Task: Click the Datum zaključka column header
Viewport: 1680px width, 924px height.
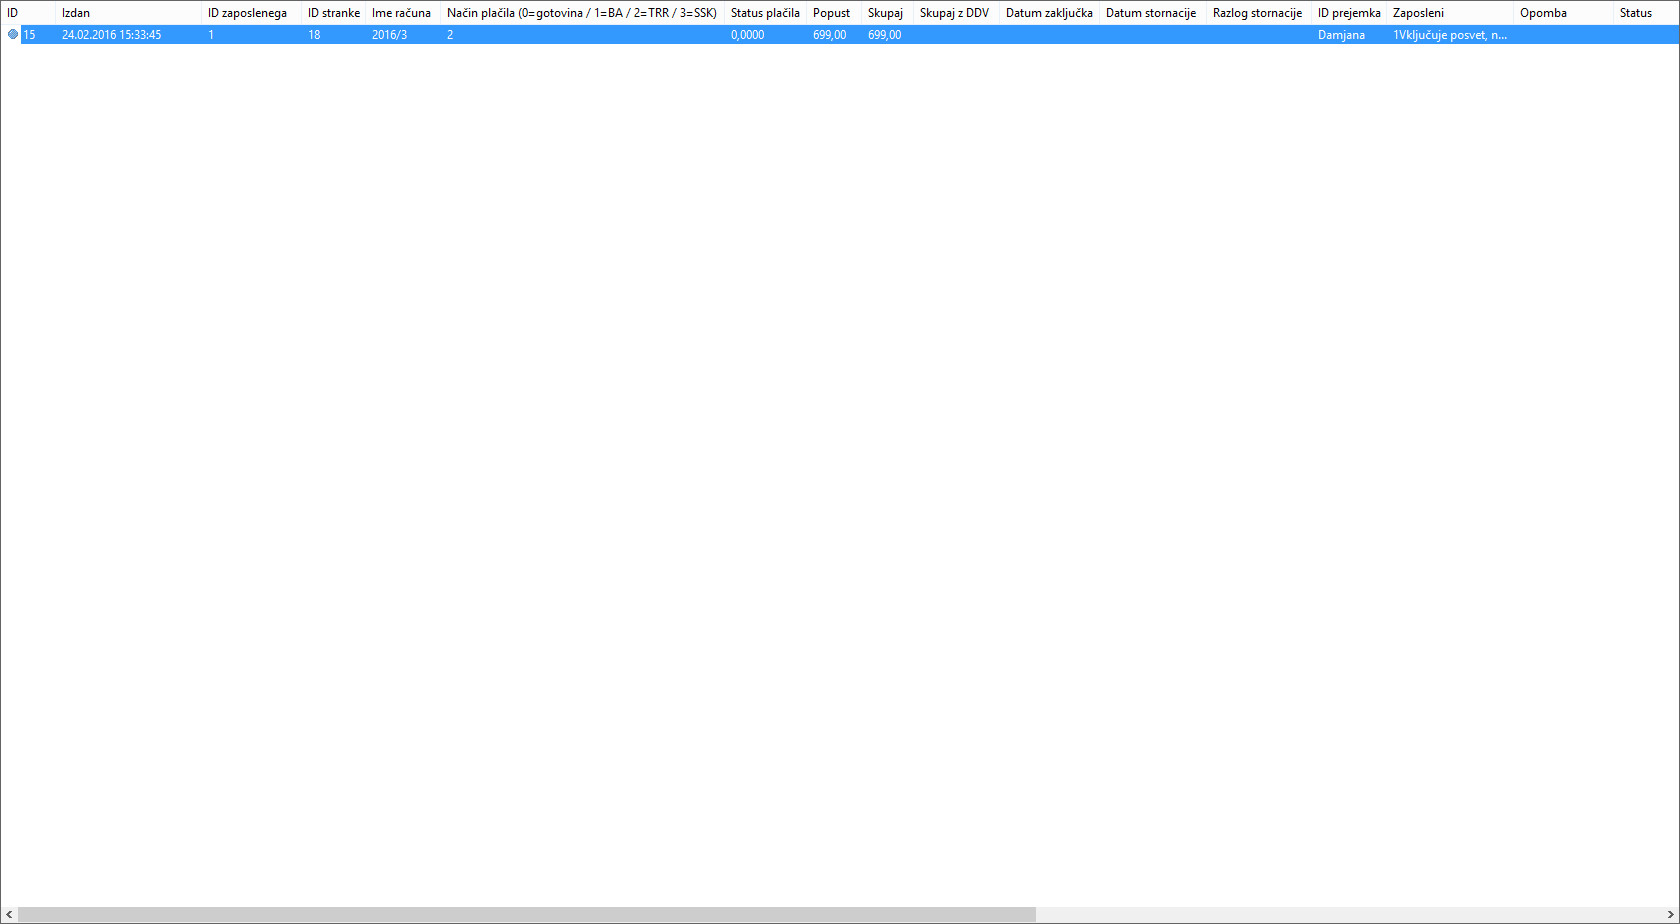Action: pyautogui.click(x=1049, y=13)
